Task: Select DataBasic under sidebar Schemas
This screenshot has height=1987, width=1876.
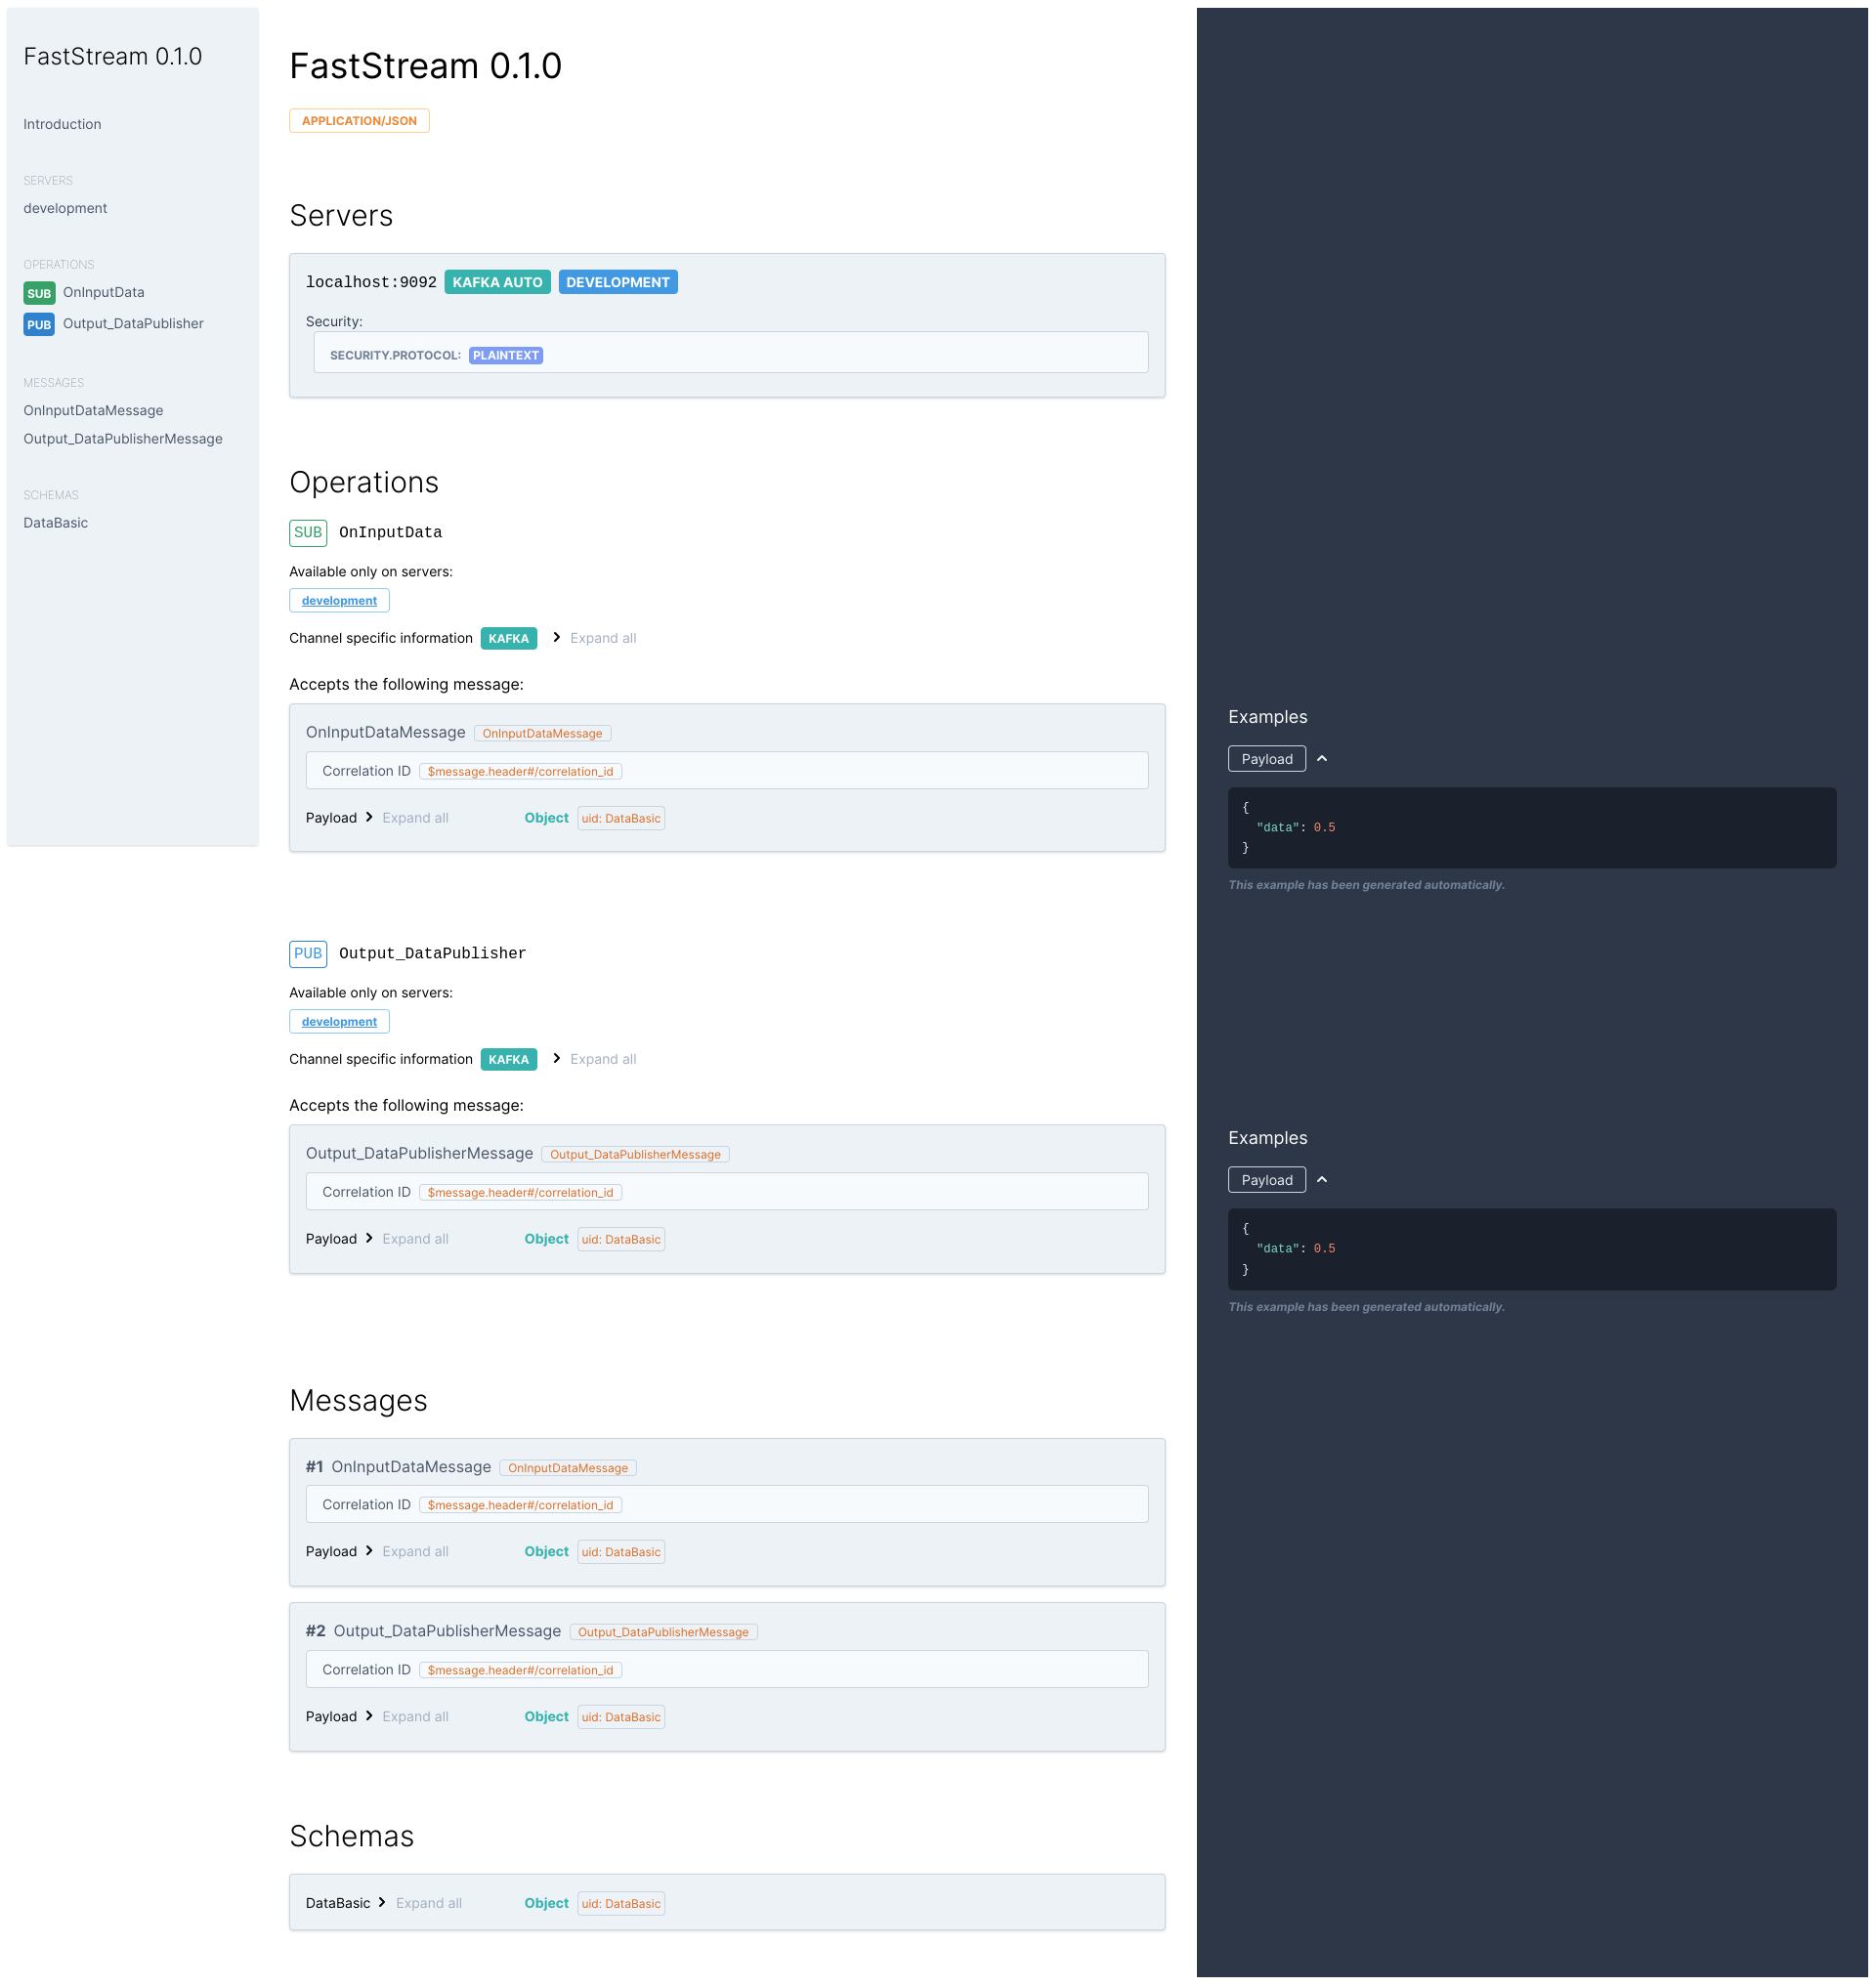Action: click(x=56, y=523)
